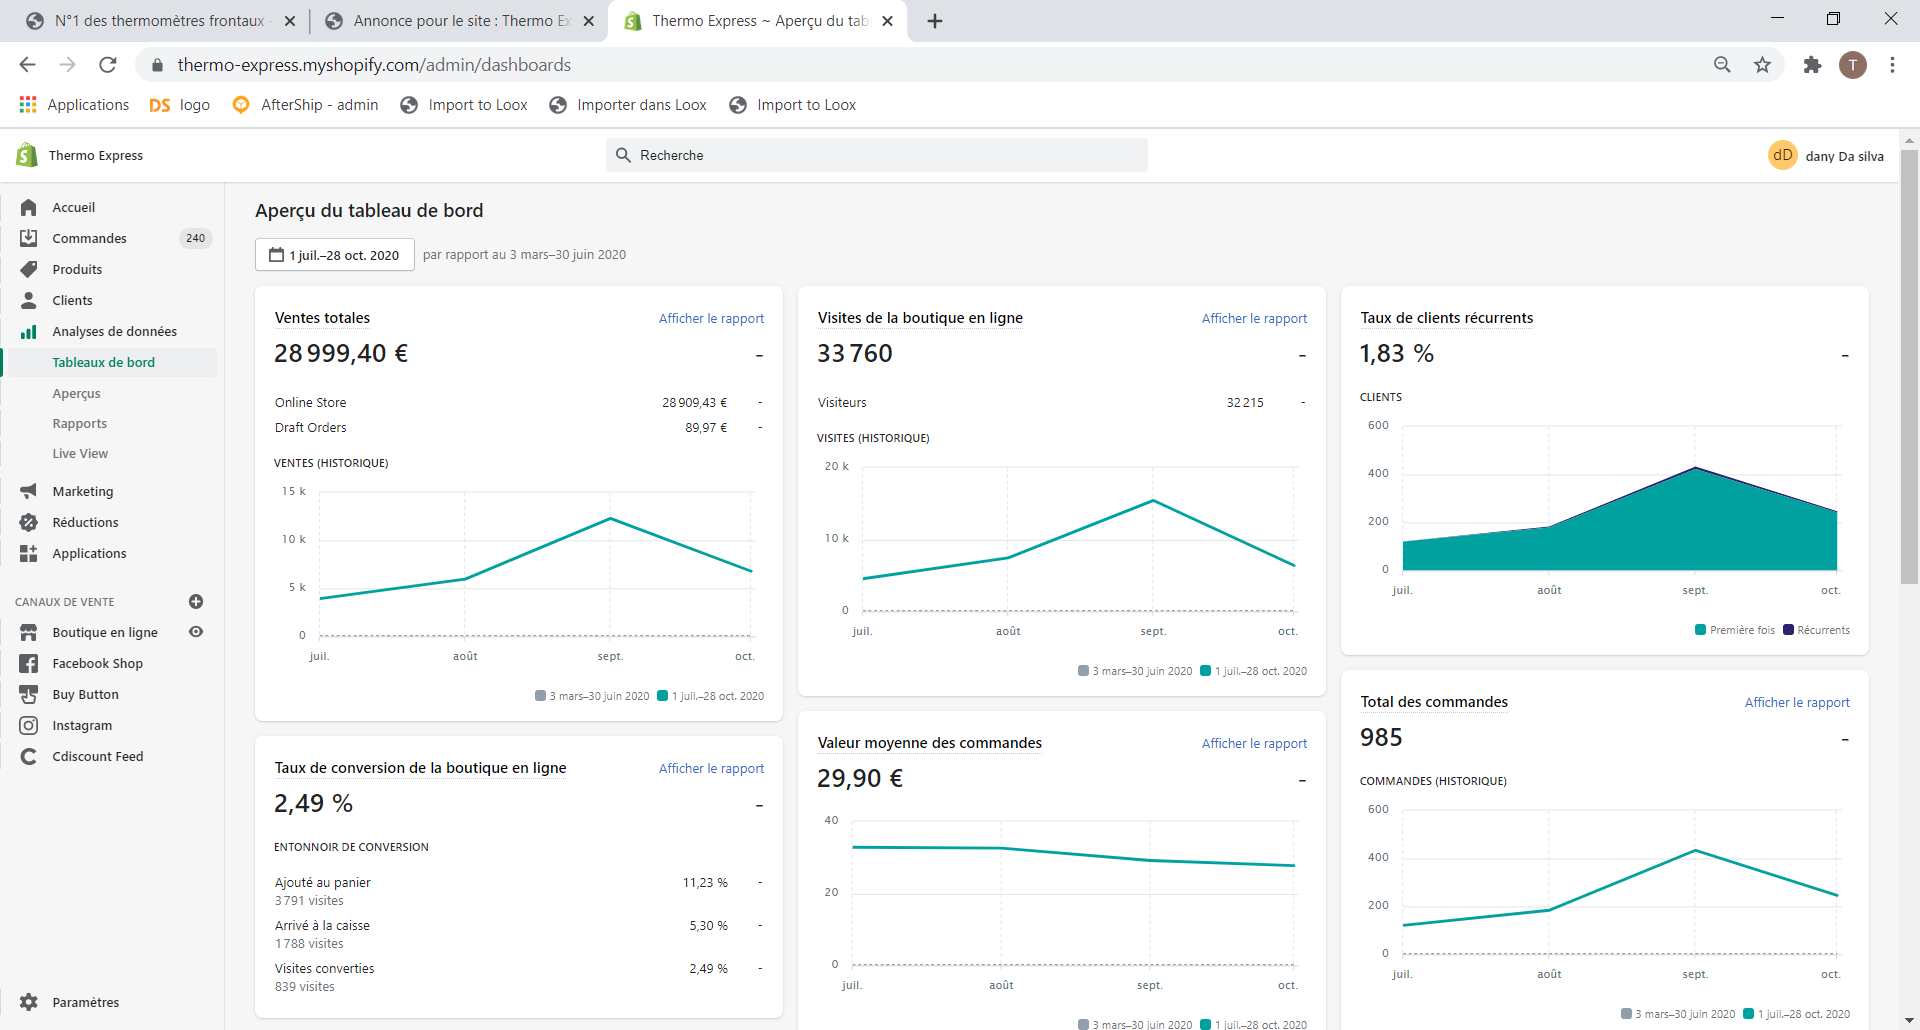Bookmark page with the star icon
Screen dimensions: 1920x1030
tap(1762, 65)
